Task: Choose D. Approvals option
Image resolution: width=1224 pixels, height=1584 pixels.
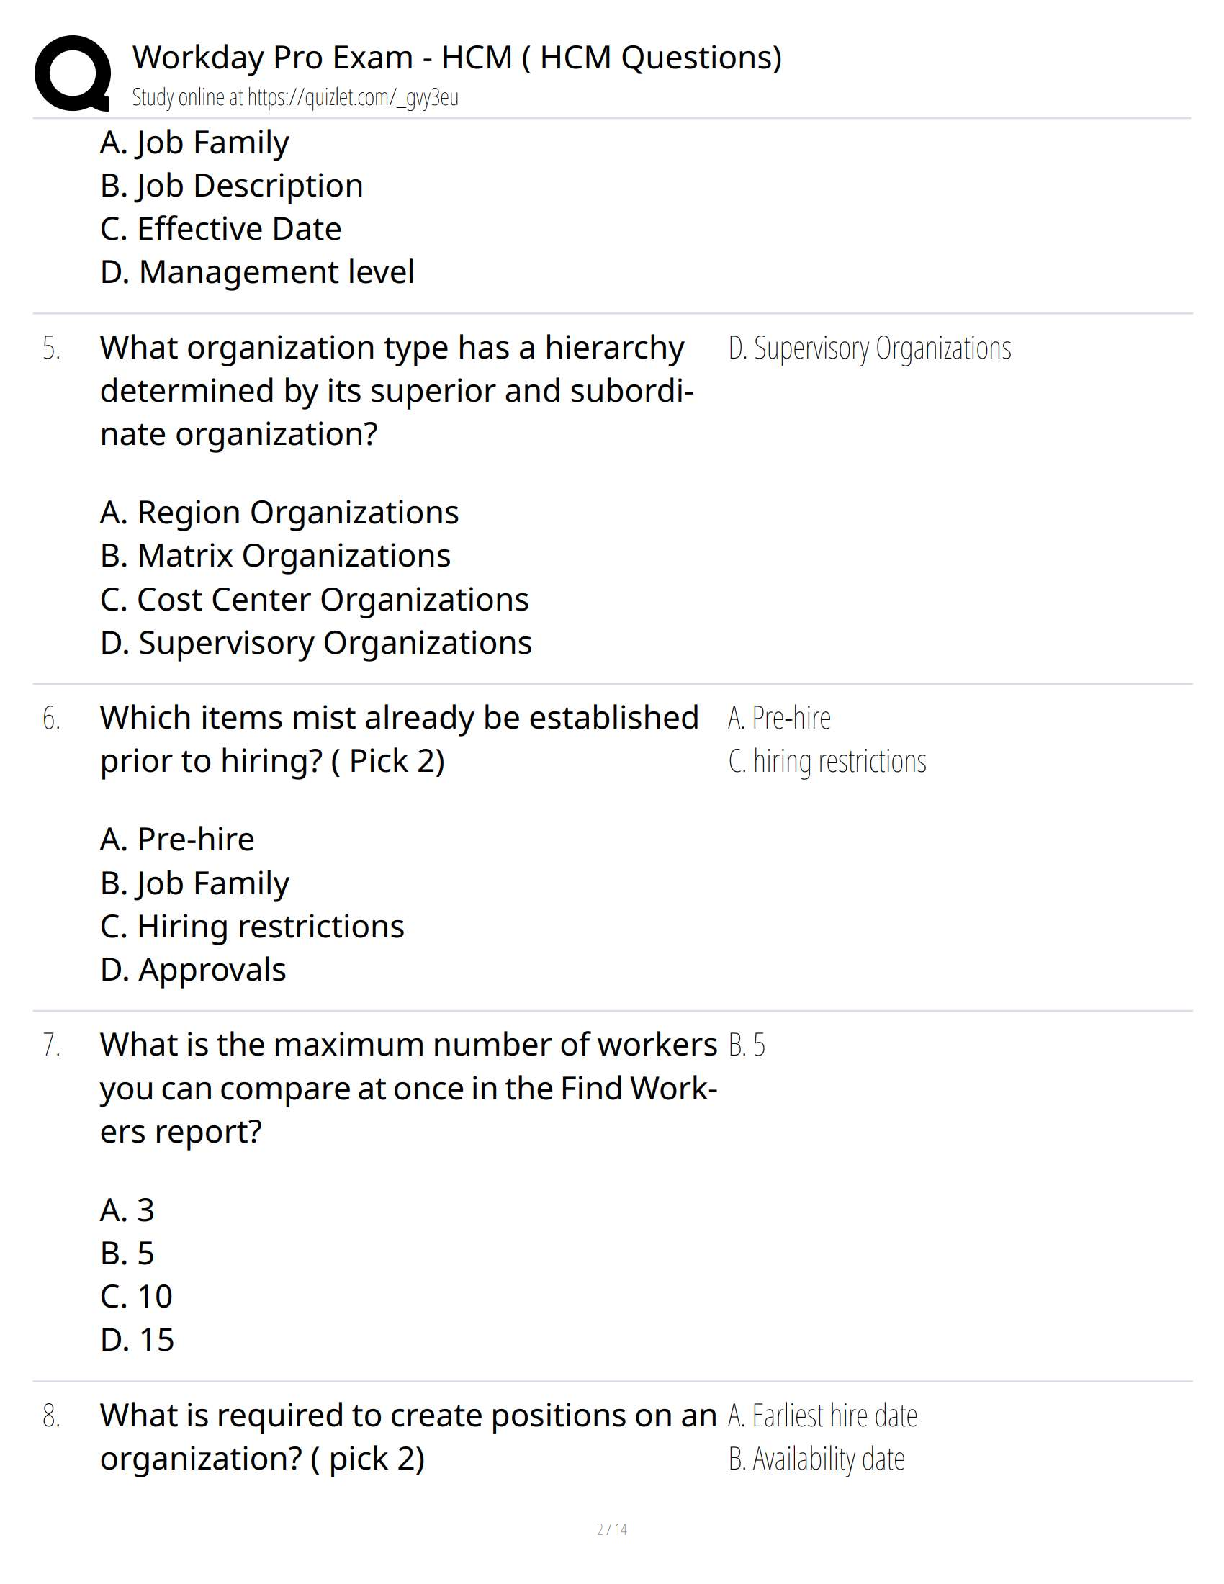Action: point(193,970)
